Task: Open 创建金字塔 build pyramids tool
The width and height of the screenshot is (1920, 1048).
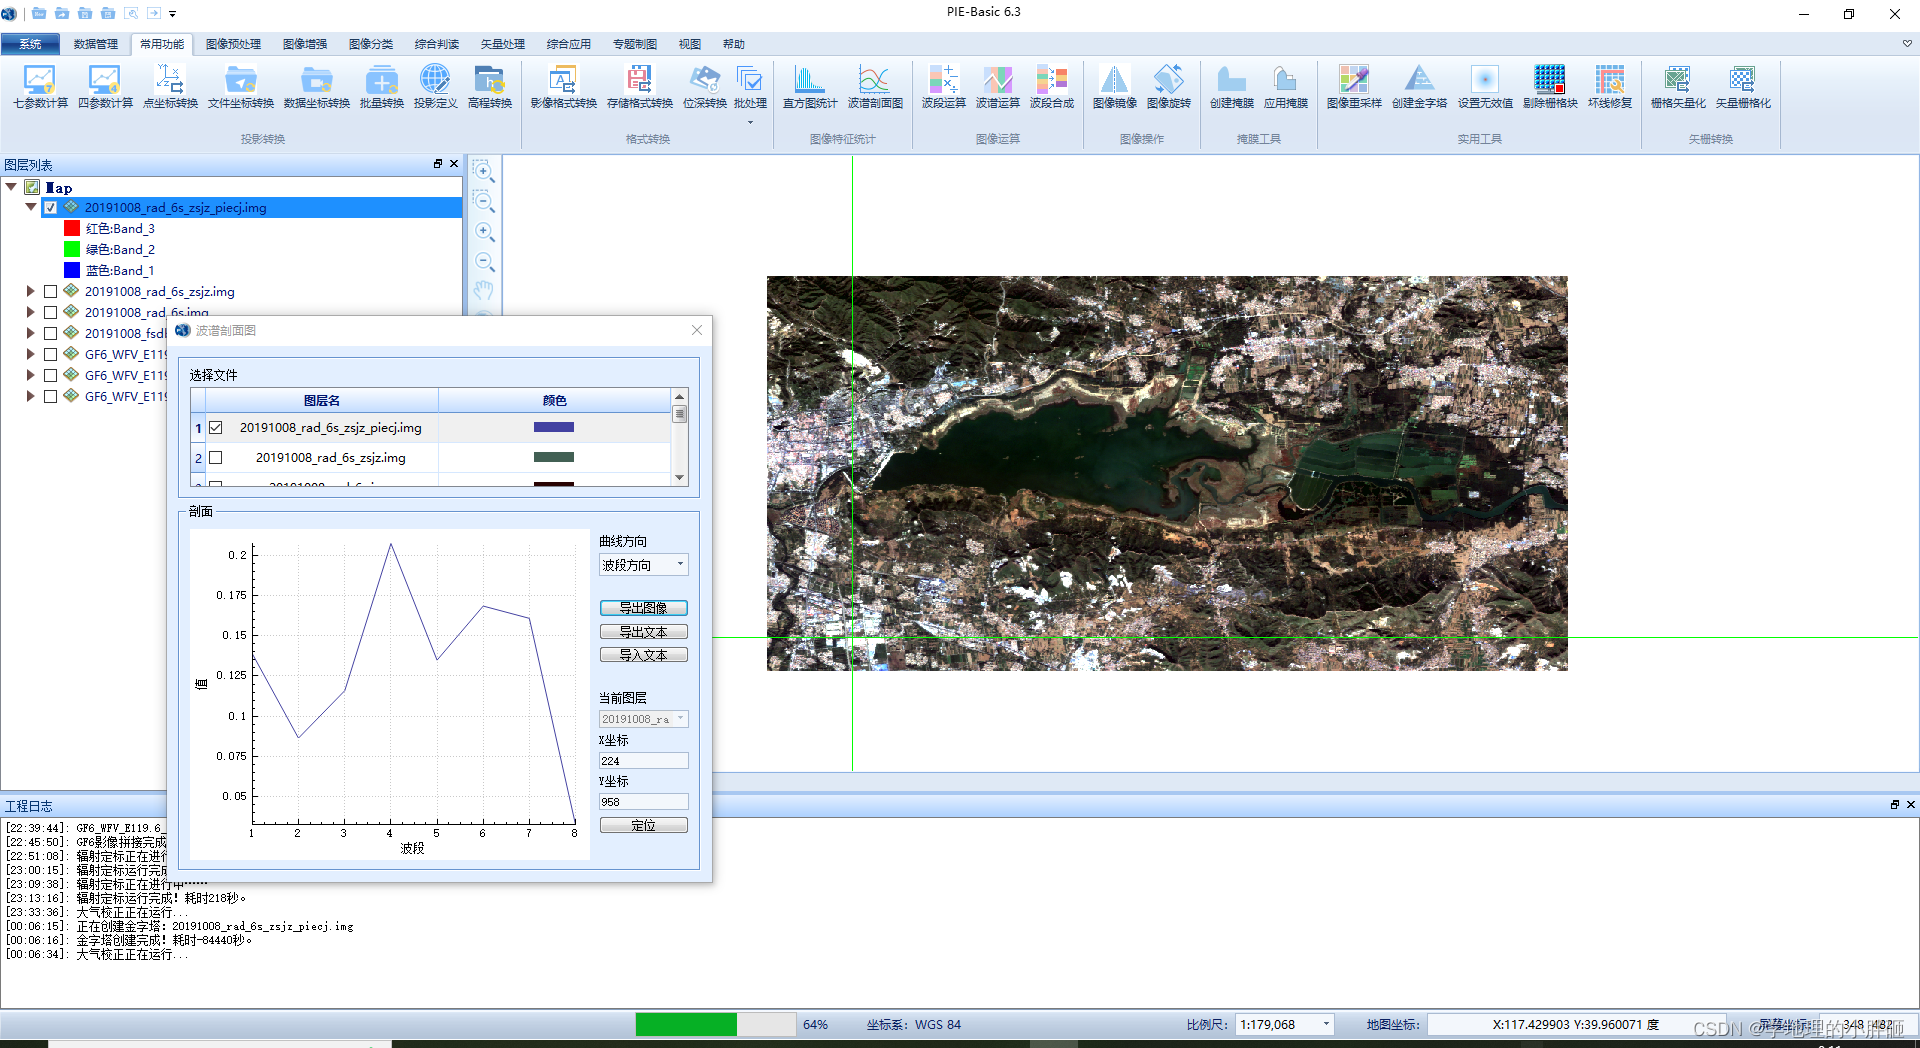Action: coord(1419,86)
